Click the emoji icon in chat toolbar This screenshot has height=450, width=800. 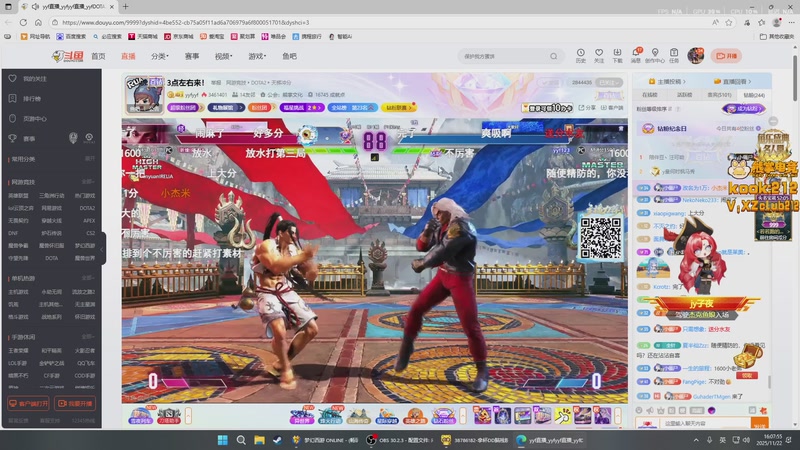[x=639, y=410]
